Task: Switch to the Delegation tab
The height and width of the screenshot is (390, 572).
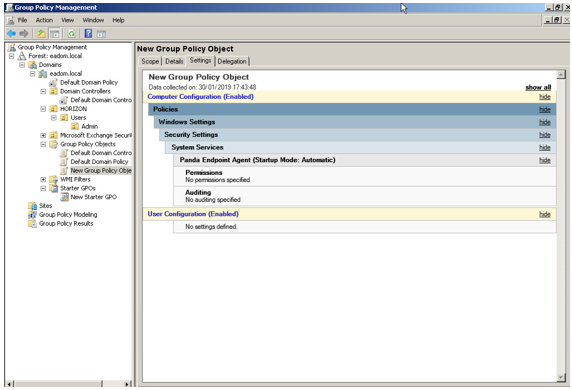Action: coord(232,61)
